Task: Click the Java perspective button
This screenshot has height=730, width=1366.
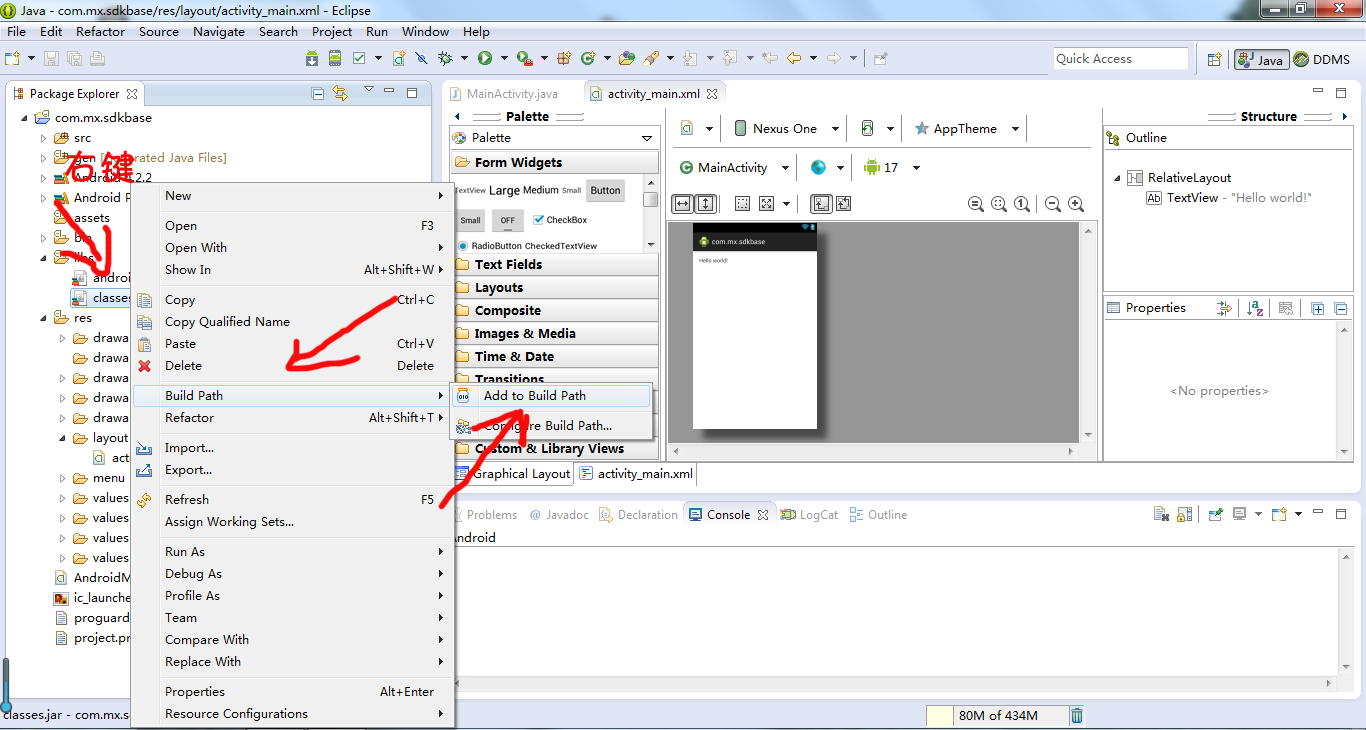Action: [1260, 60]
